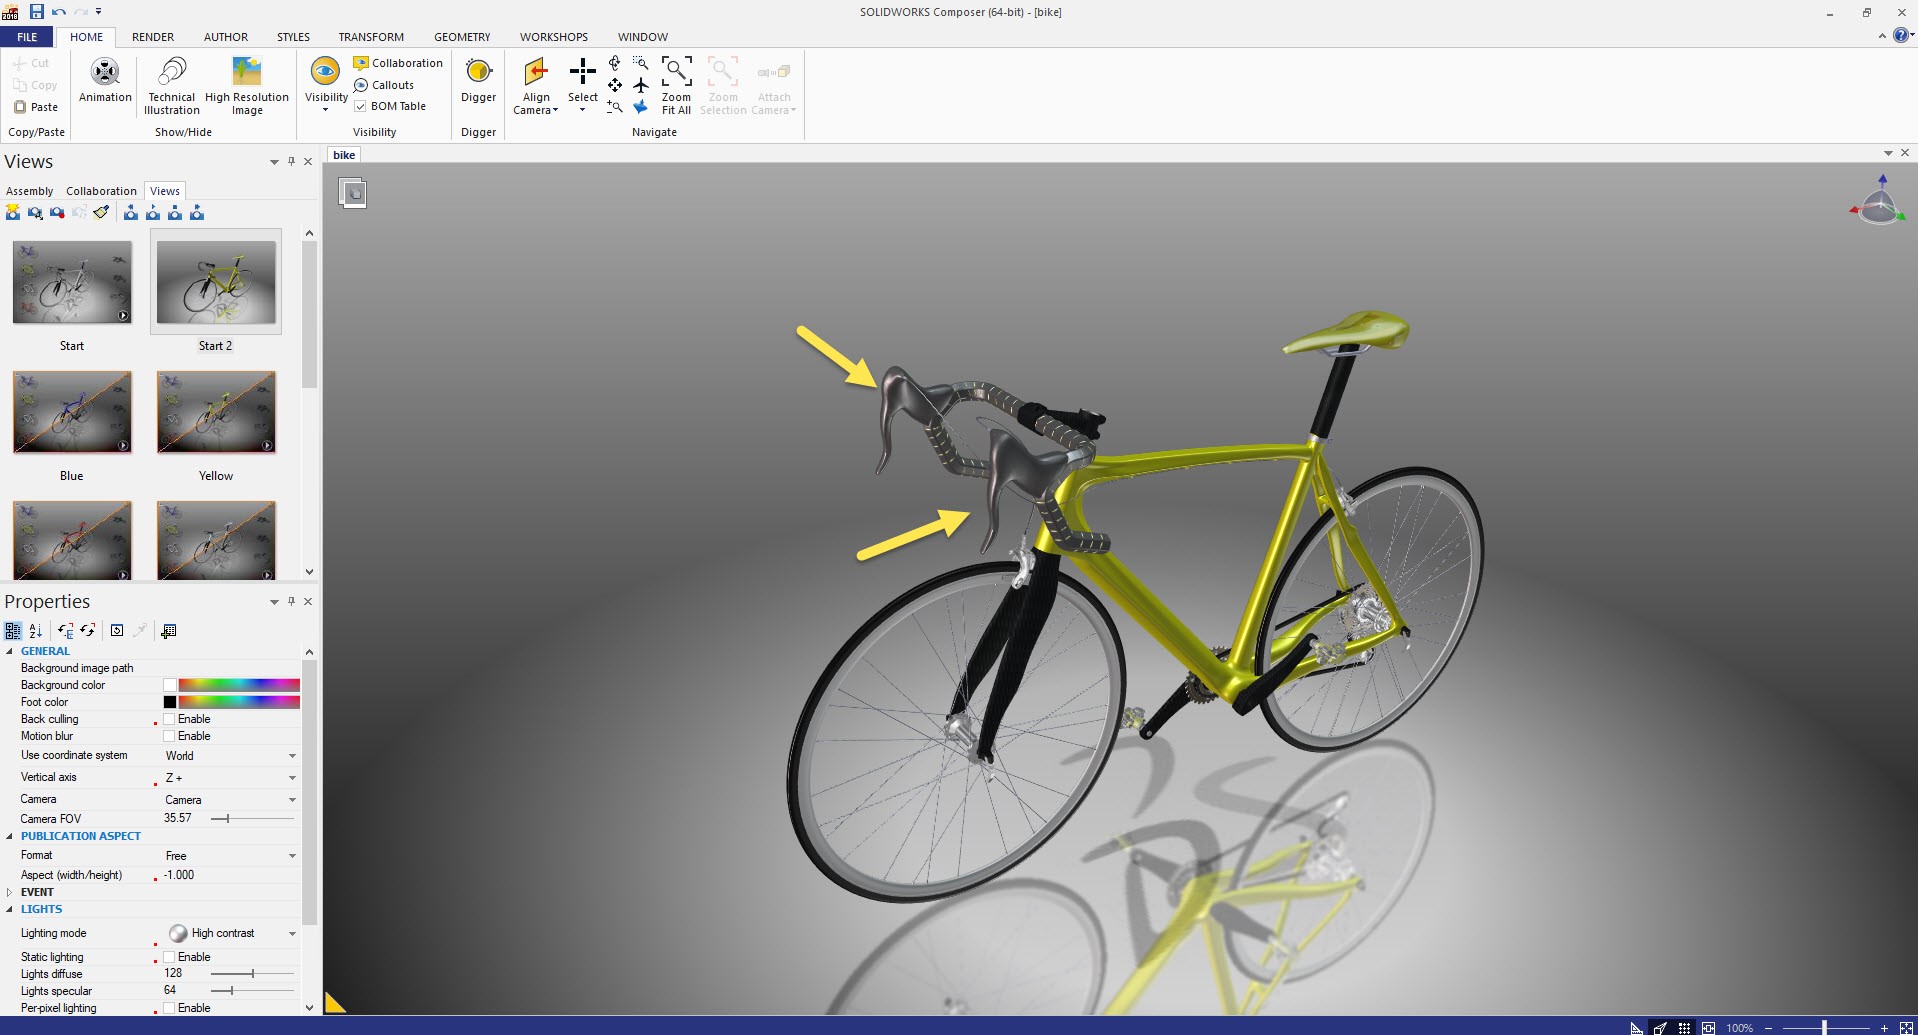Open the Lighting mode dropdown
The height and width of the screenshot is (1035, 1918).
pyautogui.click(x=292, y=934)
